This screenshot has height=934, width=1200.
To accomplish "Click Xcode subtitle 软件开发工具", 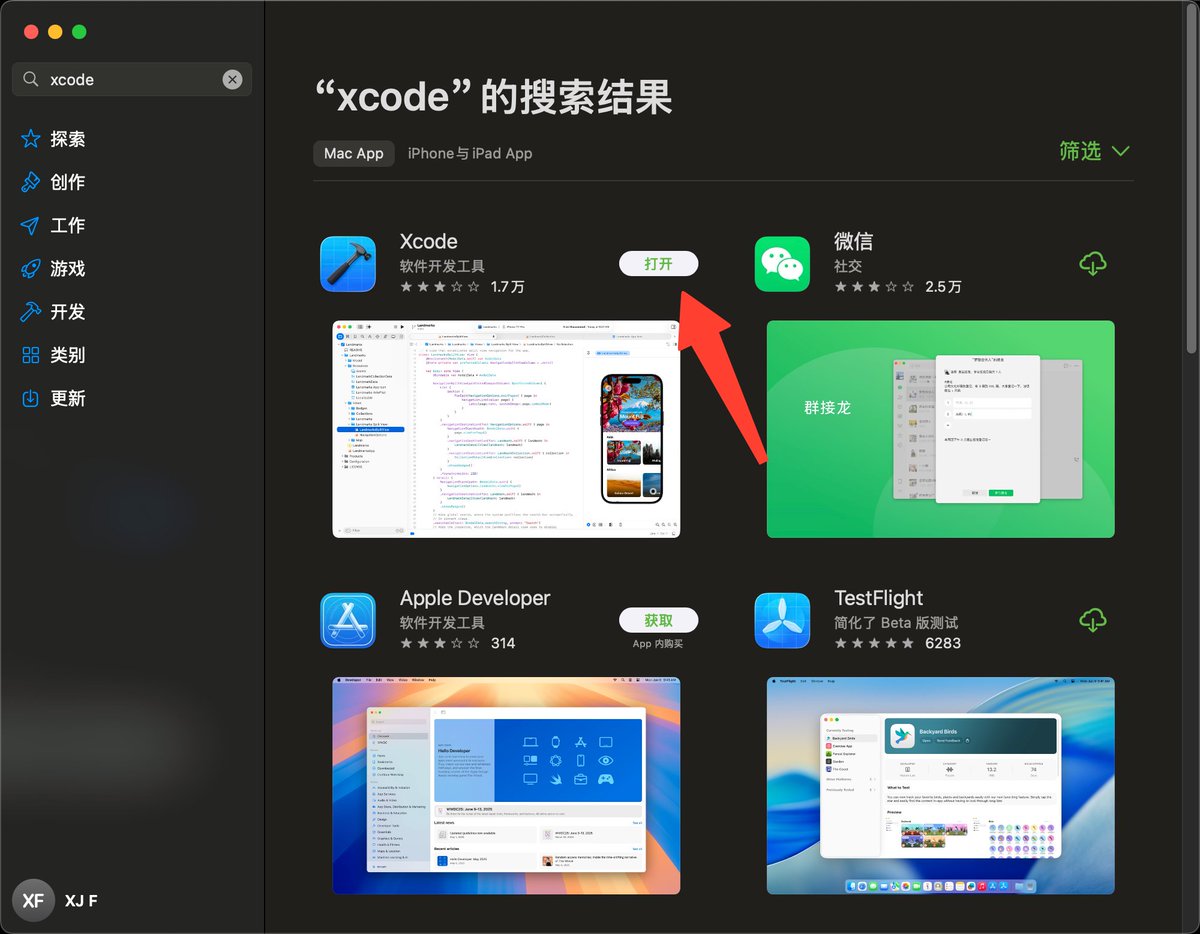I will pyautogui.click(x=442, y=266).
